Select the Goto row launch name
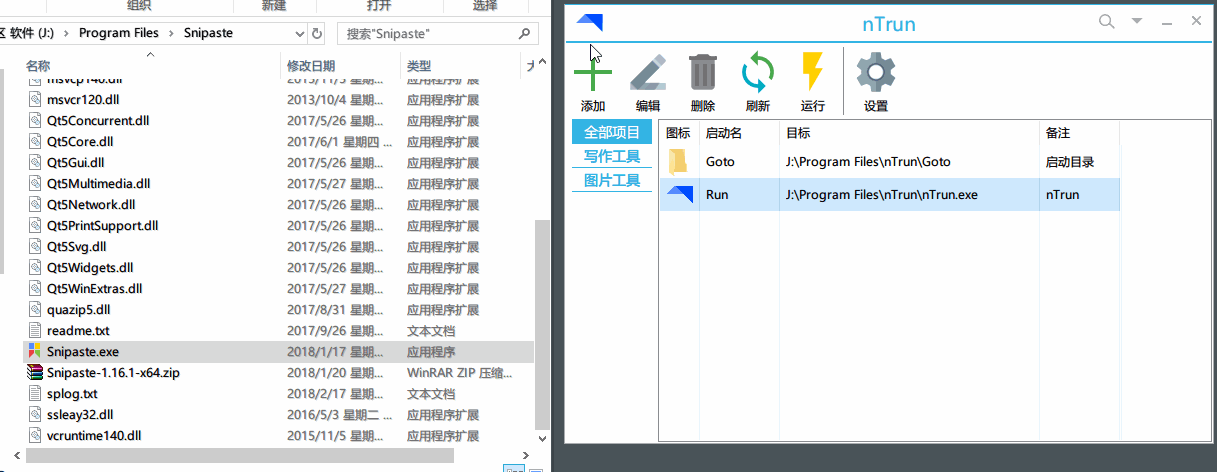Screen dimensions: 1217x472 point(720,162)
